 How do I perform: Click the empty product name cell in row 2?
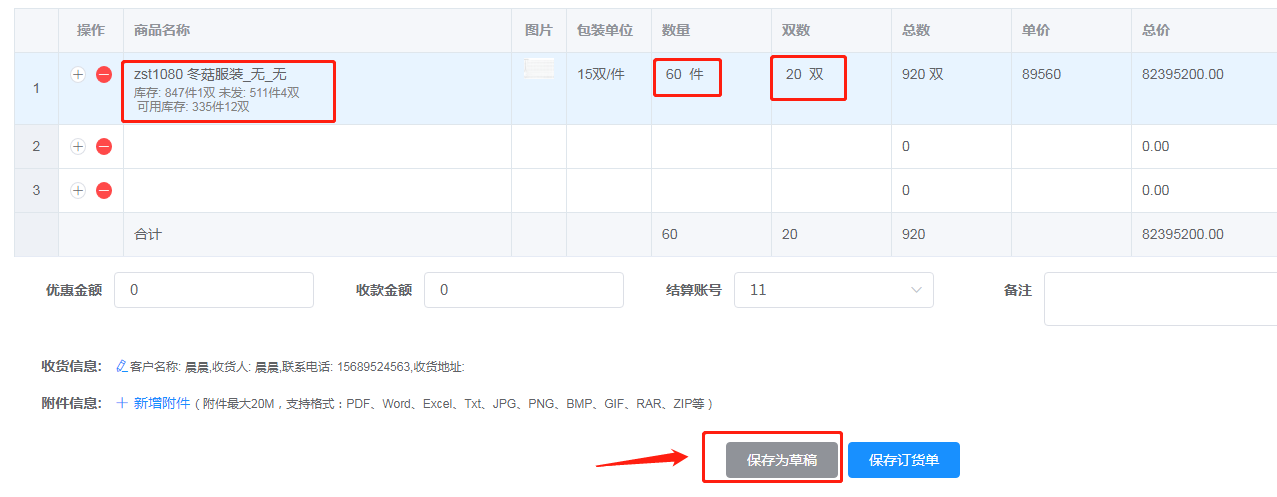317,146
